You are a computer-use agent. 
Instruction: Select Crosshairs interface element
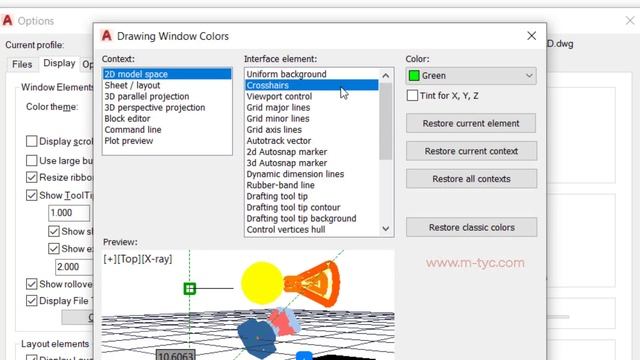(312, 85)
